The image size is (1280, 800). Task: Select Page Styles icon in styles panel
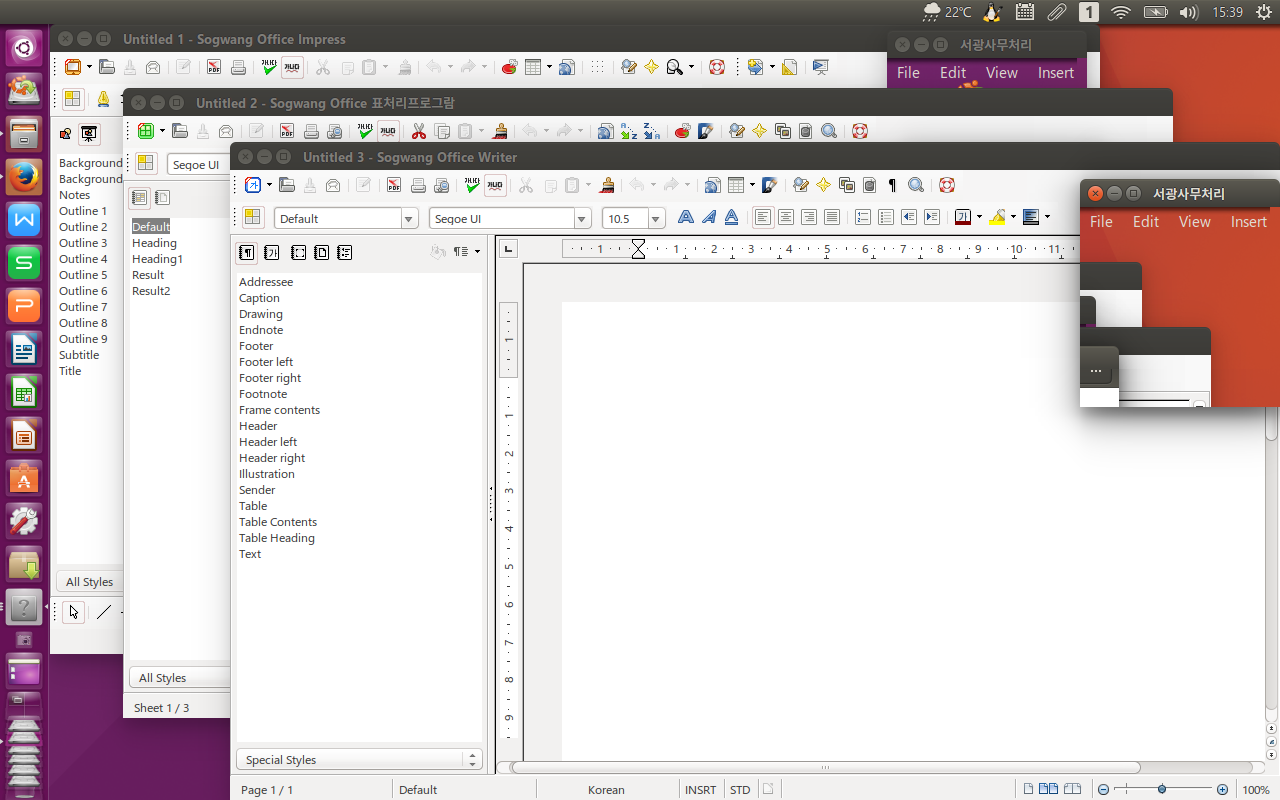tap(321, 252)
